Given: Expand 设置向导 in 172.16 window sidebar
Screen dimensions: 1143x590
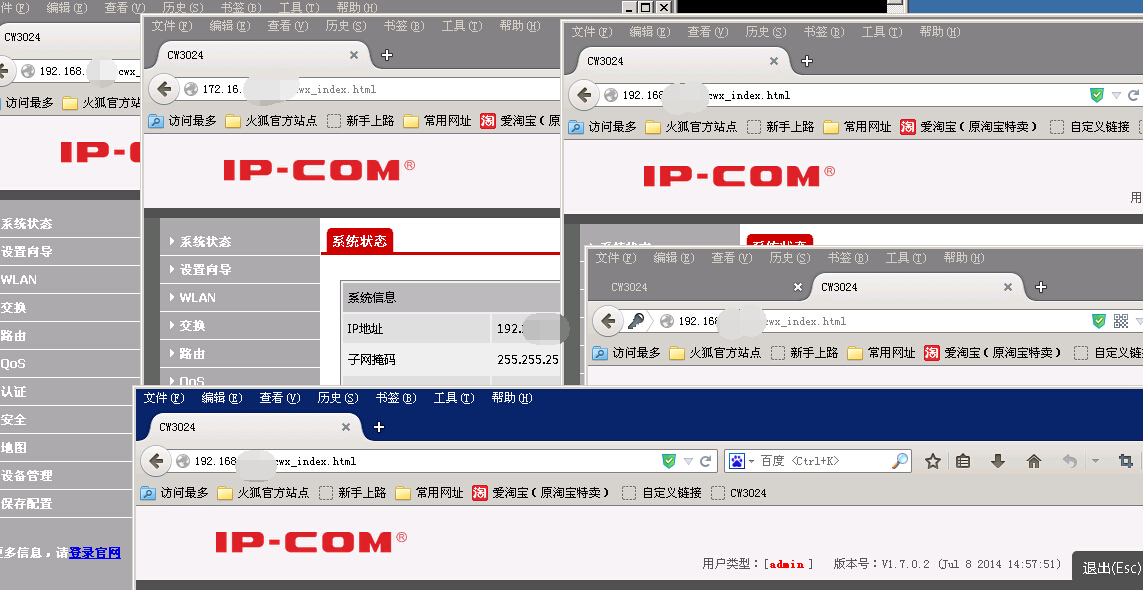Looking at the screenshot, I should (x=239, y=269).
